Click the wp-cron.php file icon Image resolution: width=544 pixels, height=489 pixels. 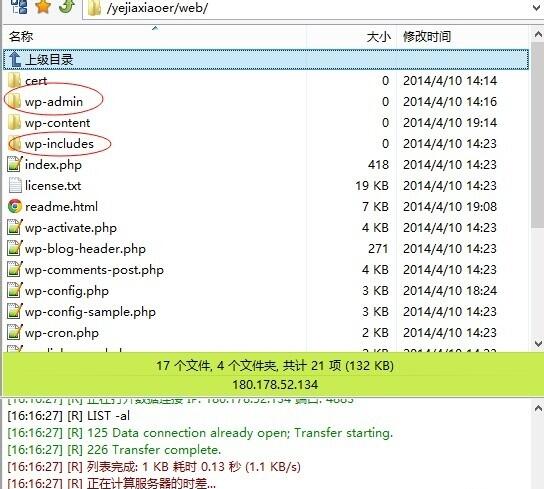(x=15, y=332)
